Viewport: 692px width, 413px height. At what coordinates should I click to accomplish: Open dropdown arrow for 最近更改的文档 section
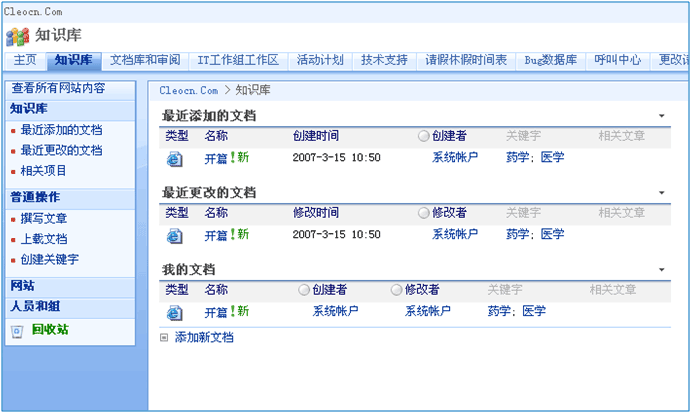click(x=662, y=193)
